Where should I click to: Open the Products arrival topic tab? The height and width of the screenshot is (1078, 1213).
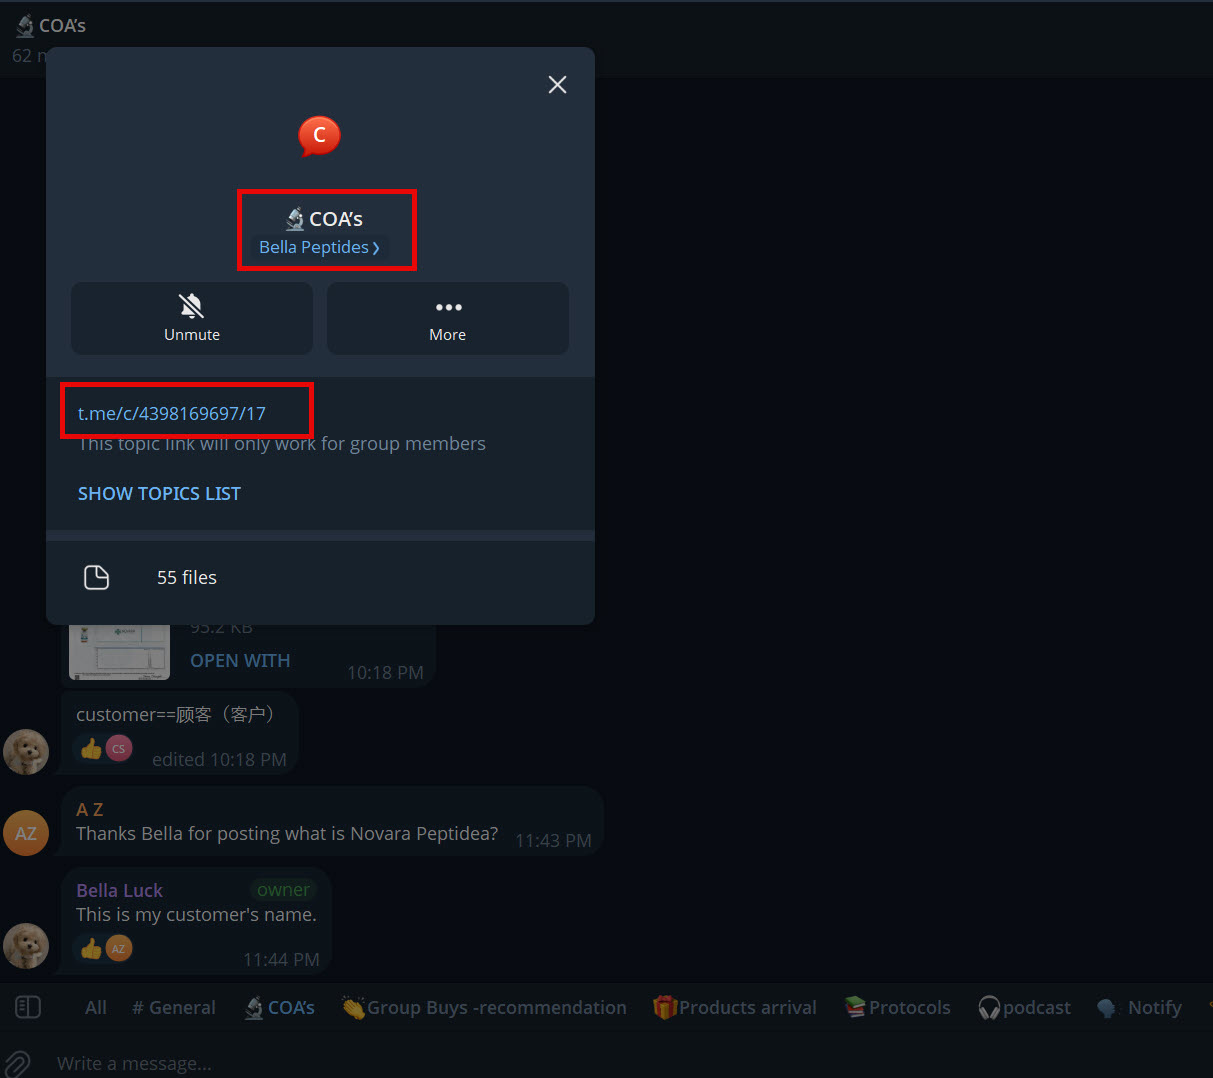[x=735, y=1008]
